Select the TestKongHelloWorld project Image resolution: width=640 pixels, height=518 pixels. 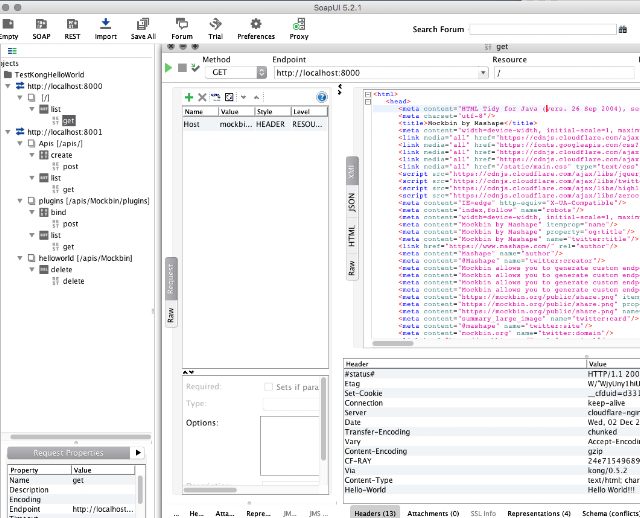pyautogui.click(x=49, y=75)
